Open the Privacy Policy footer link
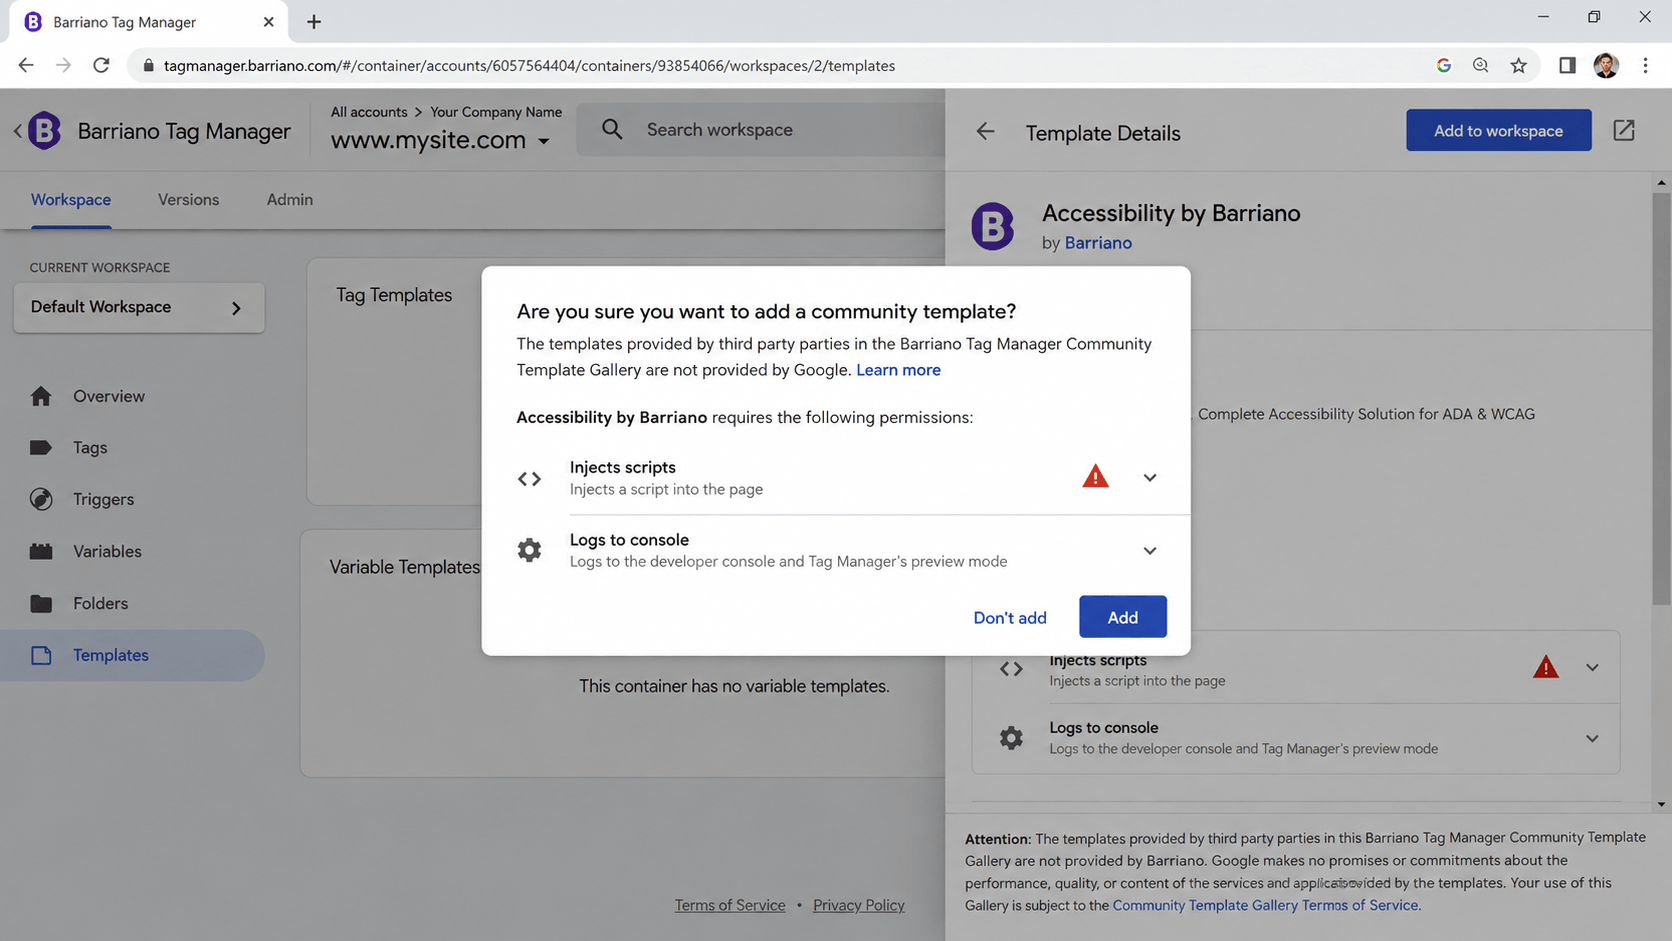Image resolution: width=1672 pixels, height=941 pixels. pos(859,905)
